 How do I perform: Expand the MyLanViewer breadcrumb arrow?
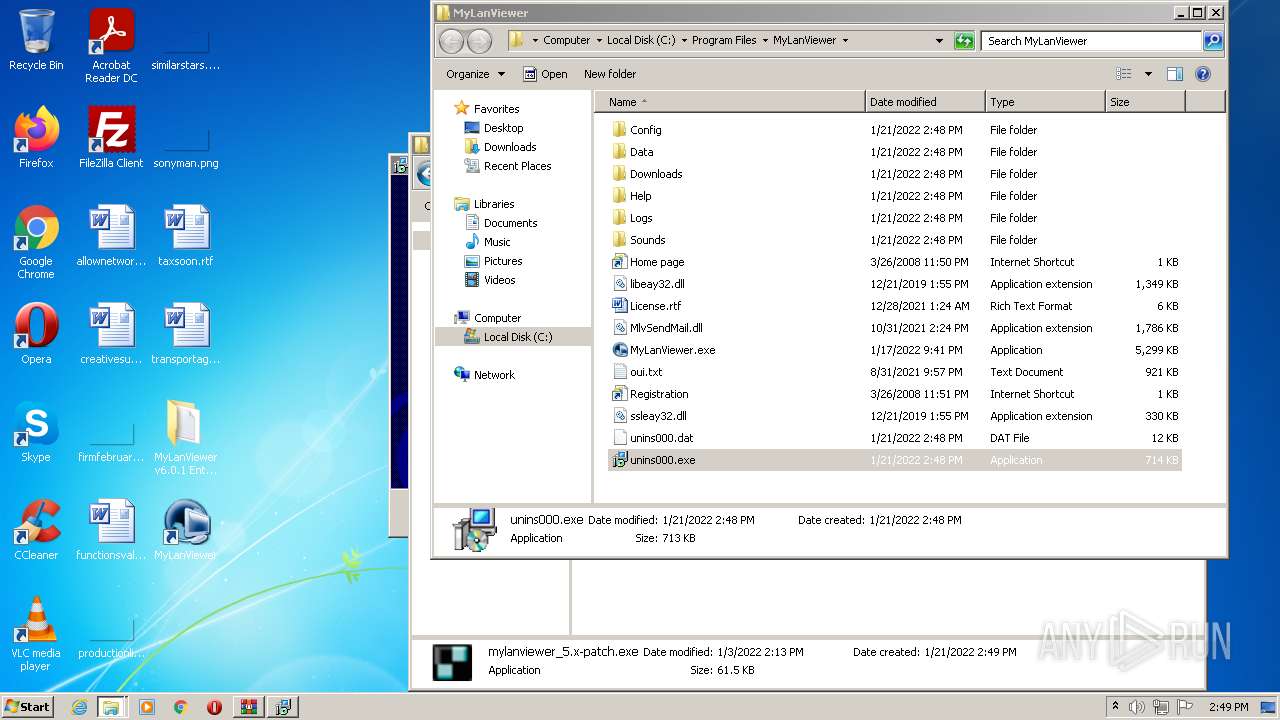[845, 41]
